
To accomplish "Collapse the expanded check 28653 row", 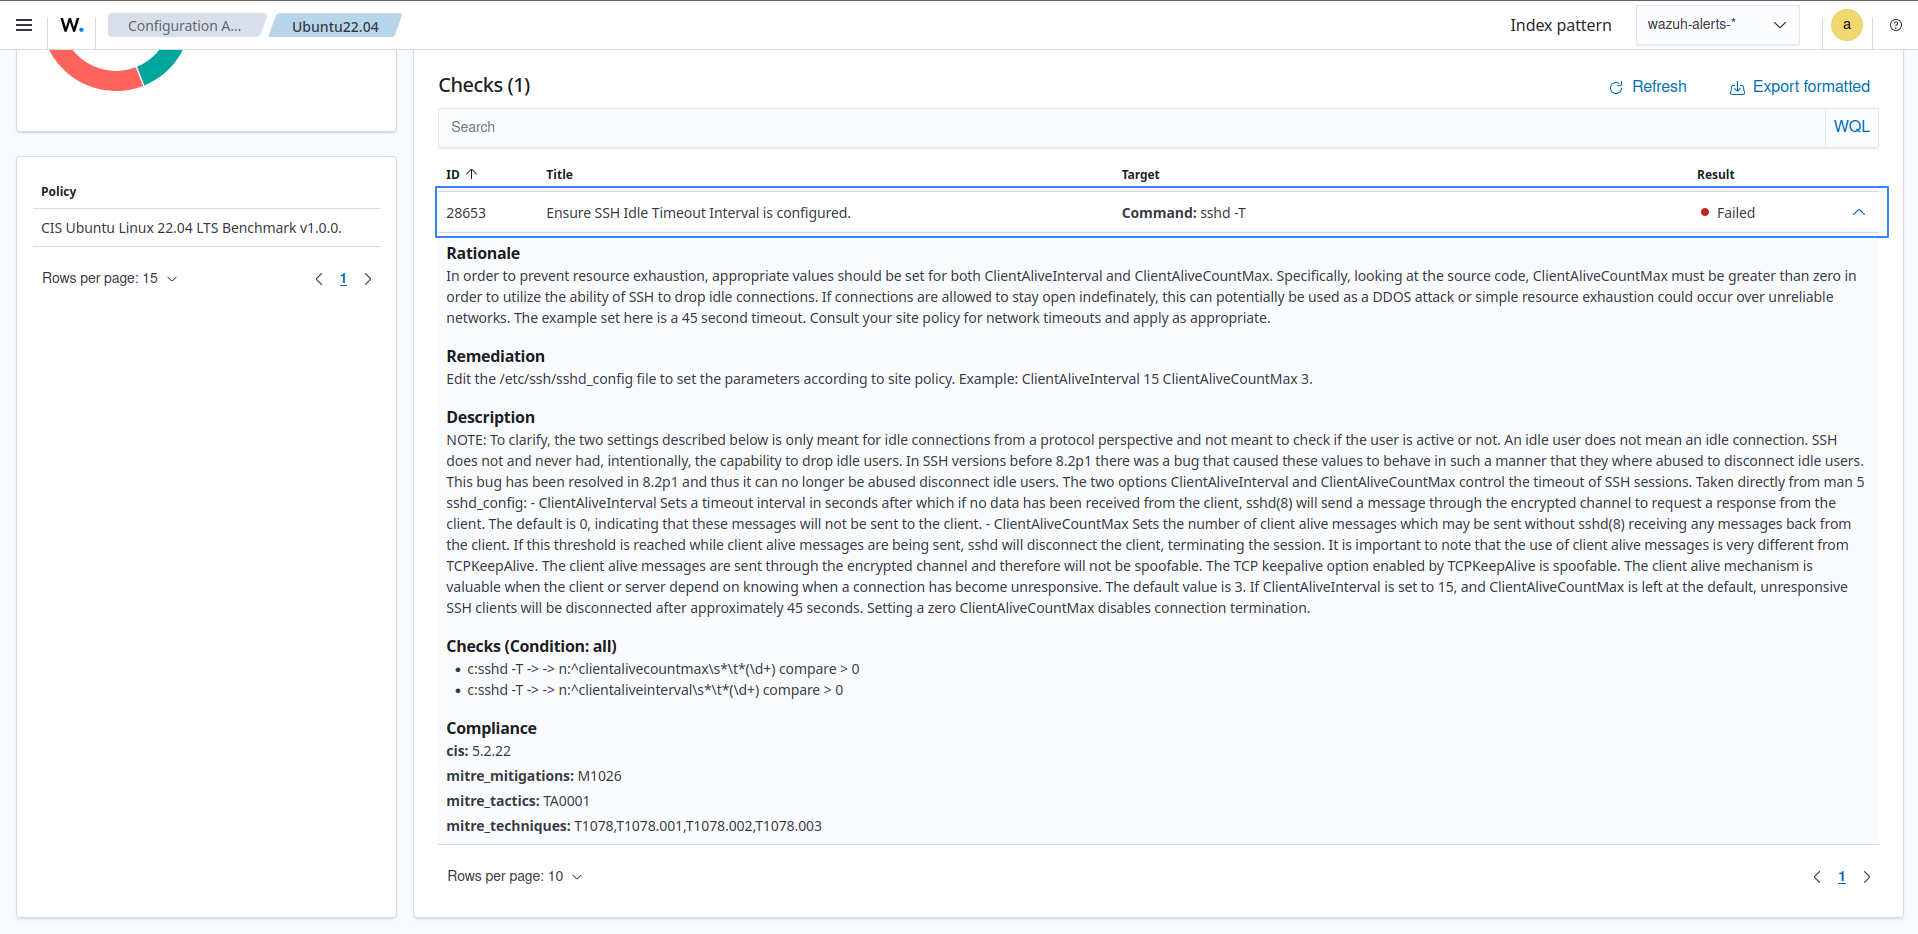I will point(1858,212).
